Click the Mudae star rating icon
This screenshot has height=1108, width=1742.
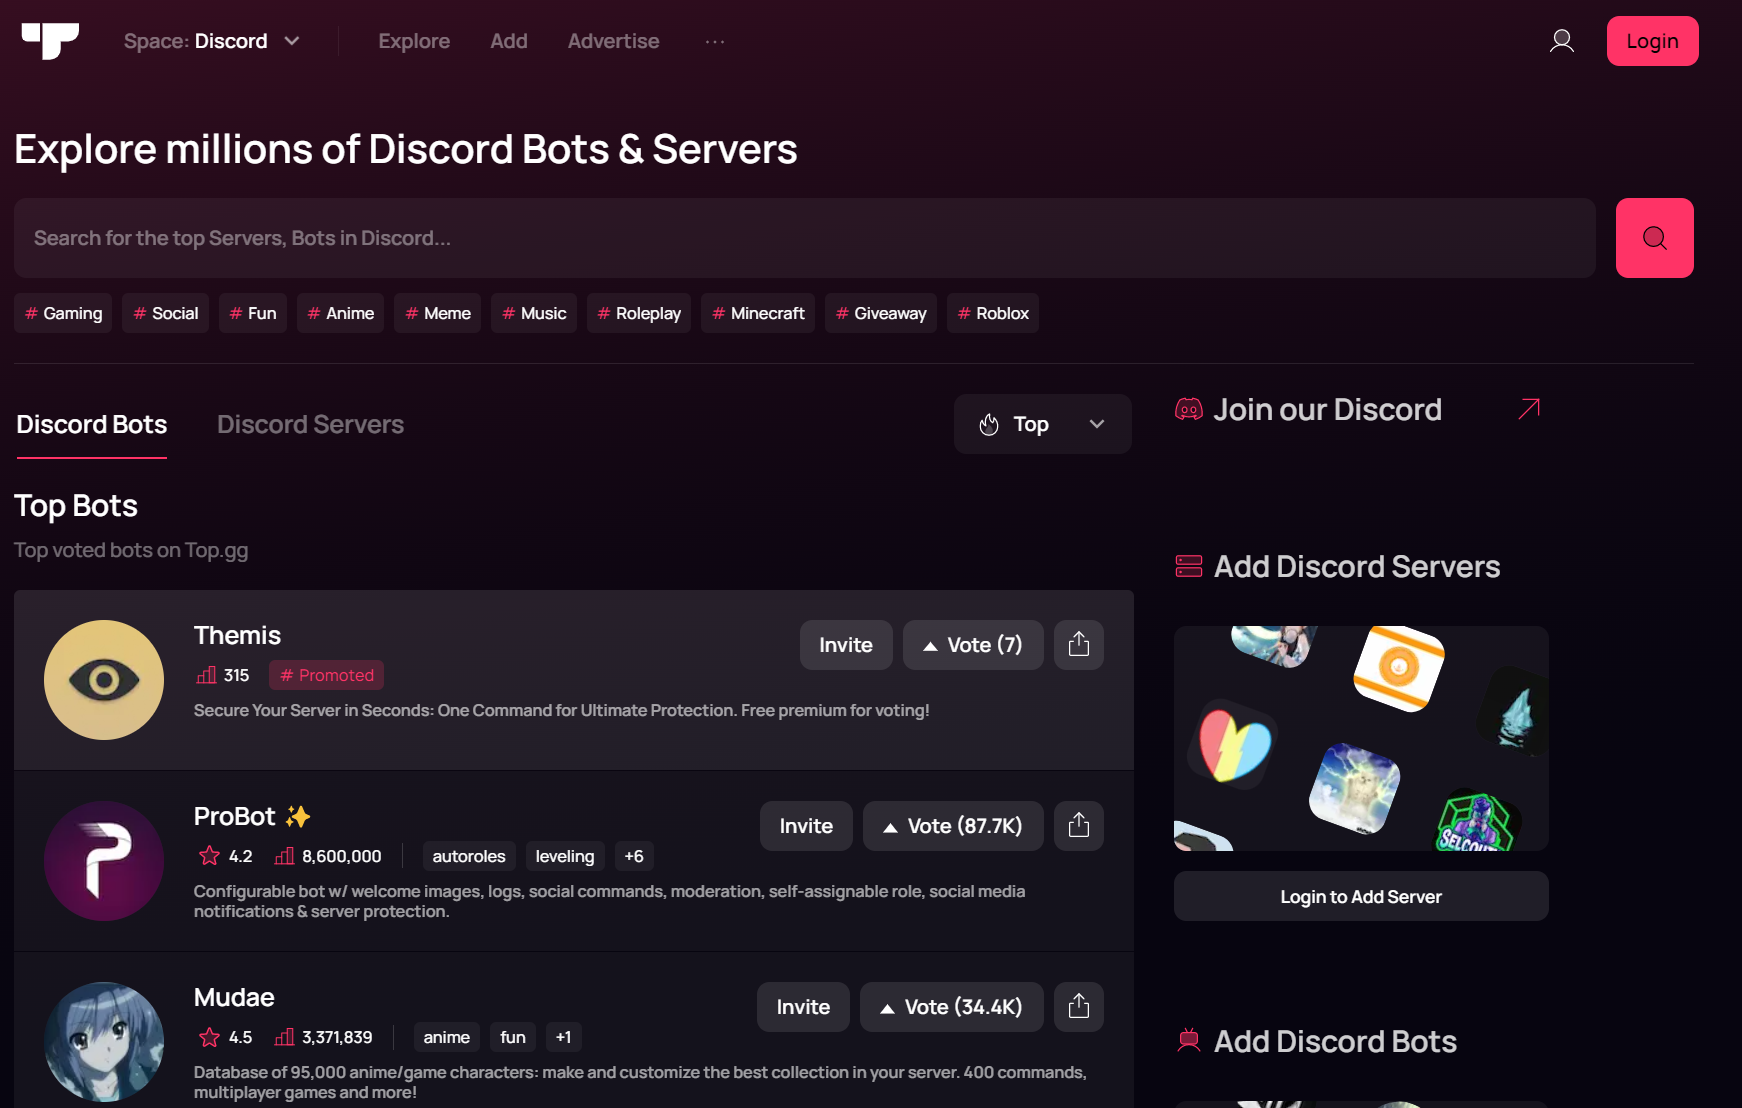(209, 1037)
